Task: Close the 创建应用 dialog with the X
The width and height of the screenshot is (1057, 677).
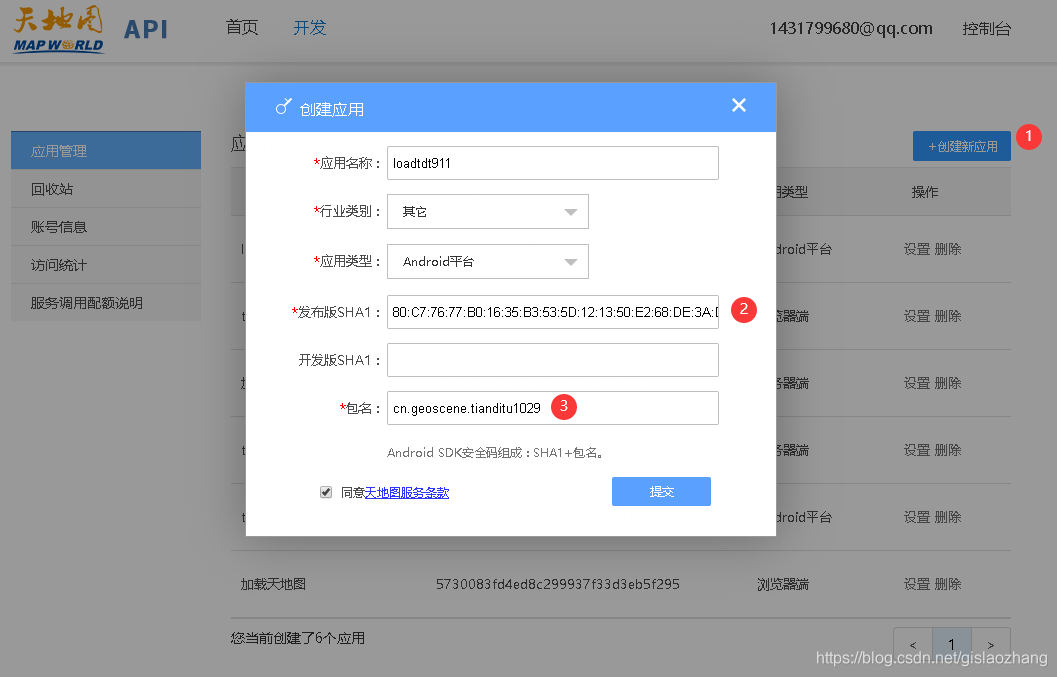Action: [x=739, y=105]
